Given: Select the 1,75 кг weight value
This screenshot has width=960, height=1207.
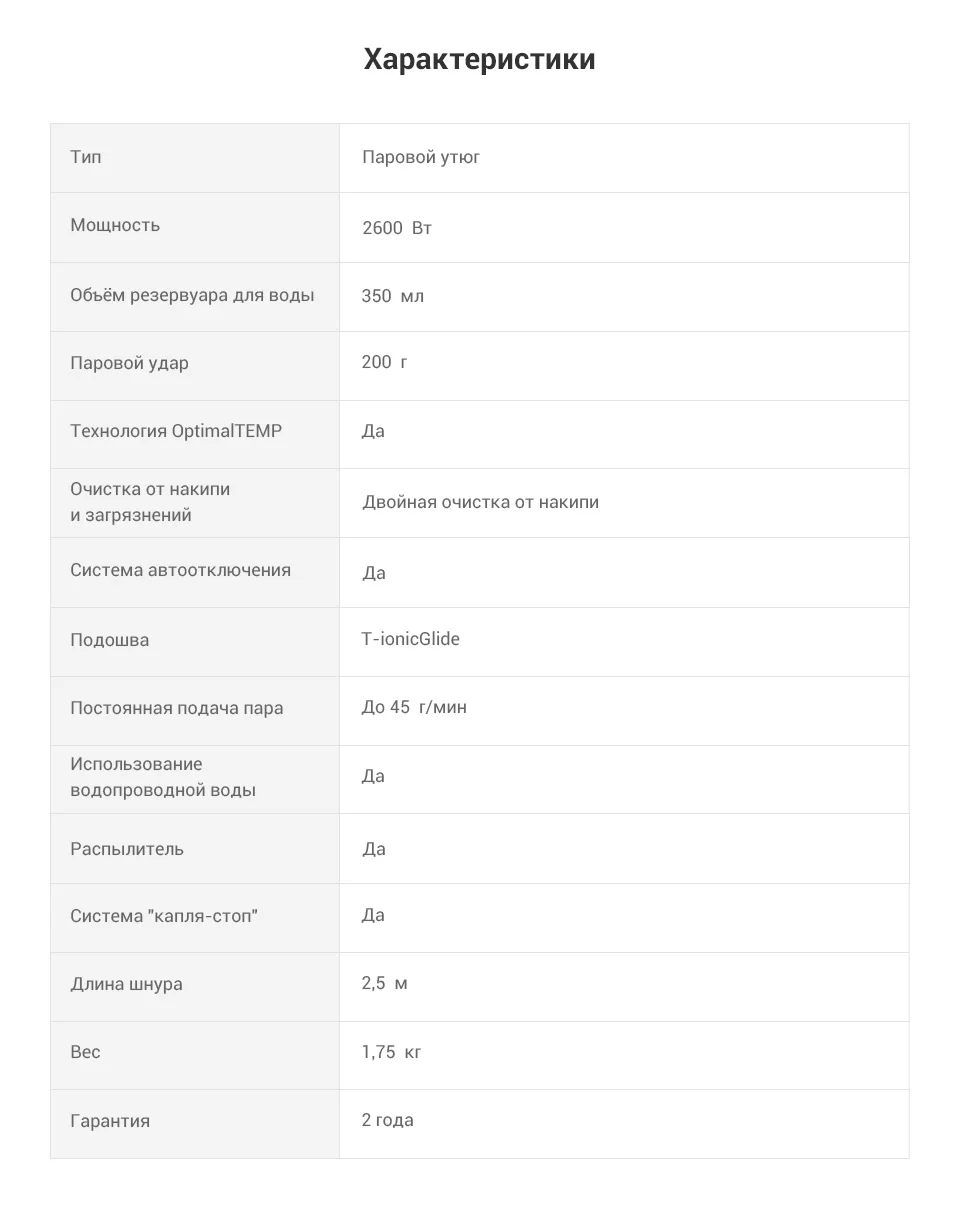Looking at the screenshot, I should pos(392,1052).
